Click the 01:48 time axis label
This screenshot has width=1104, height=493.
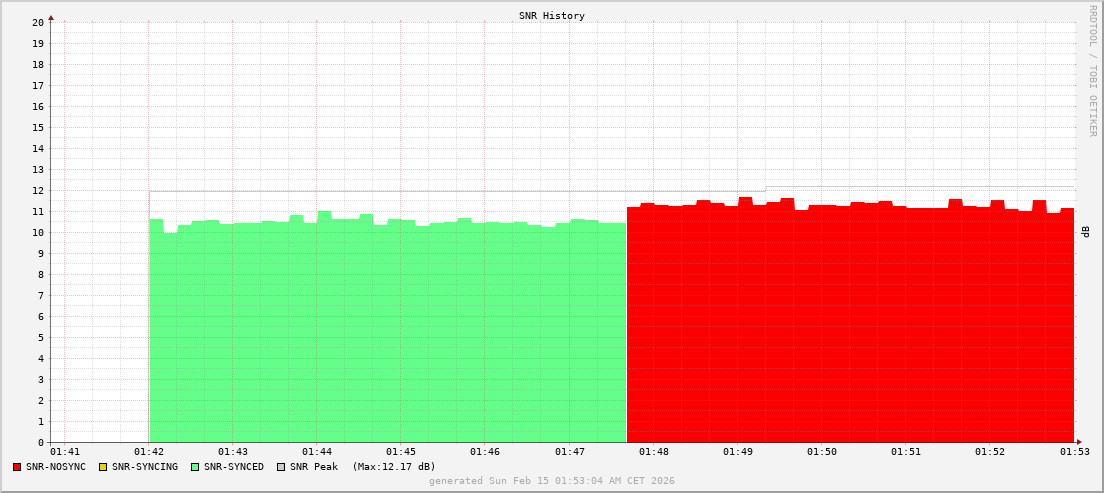click(x=653, y=453)
